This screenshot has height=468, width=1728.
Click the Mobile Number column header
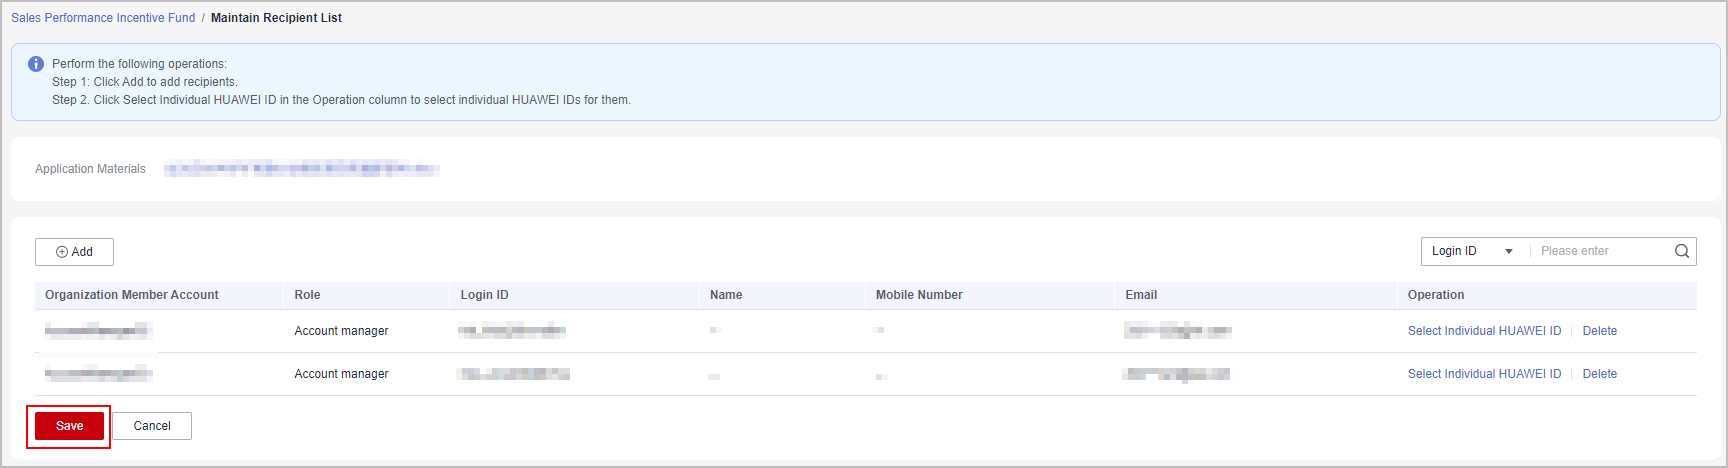pyautogui.click(x=919, y=295)
